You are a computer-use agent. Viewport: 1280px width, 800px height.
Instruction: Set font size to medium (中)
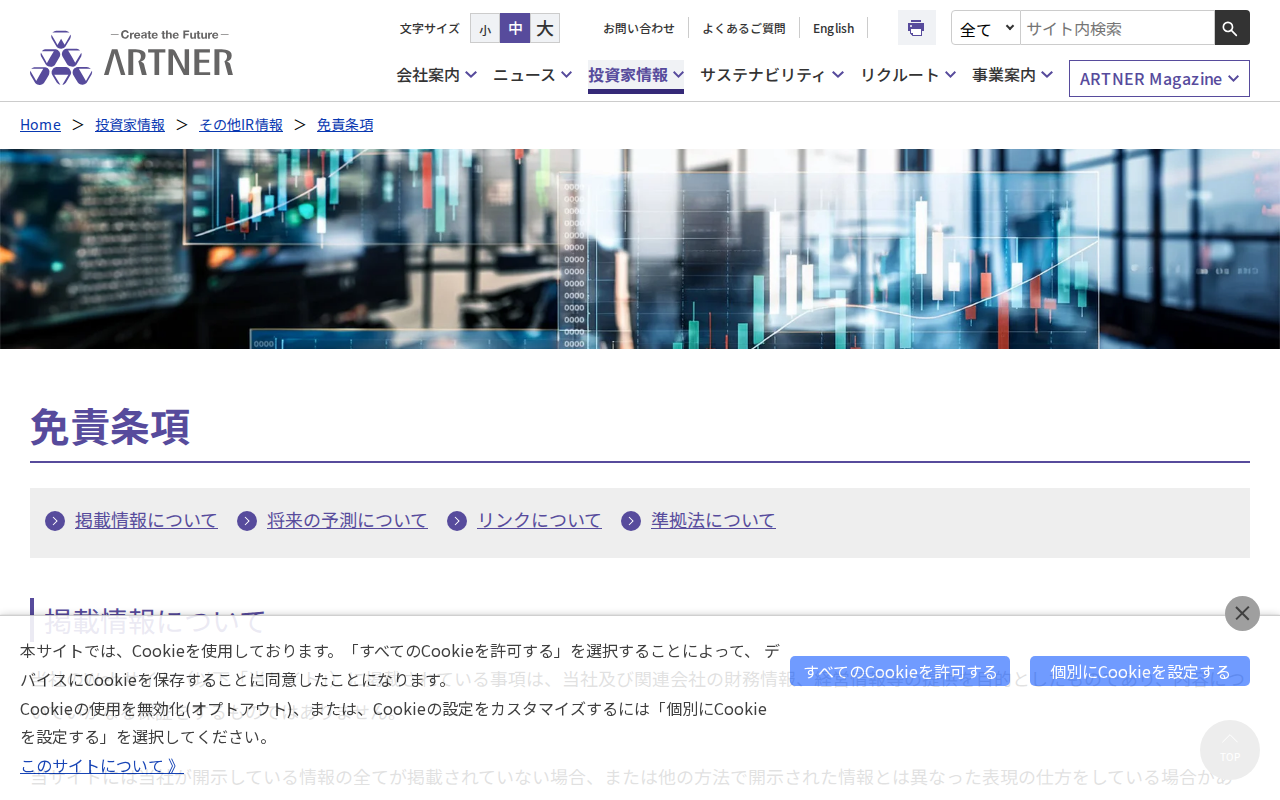pos(515,28)
